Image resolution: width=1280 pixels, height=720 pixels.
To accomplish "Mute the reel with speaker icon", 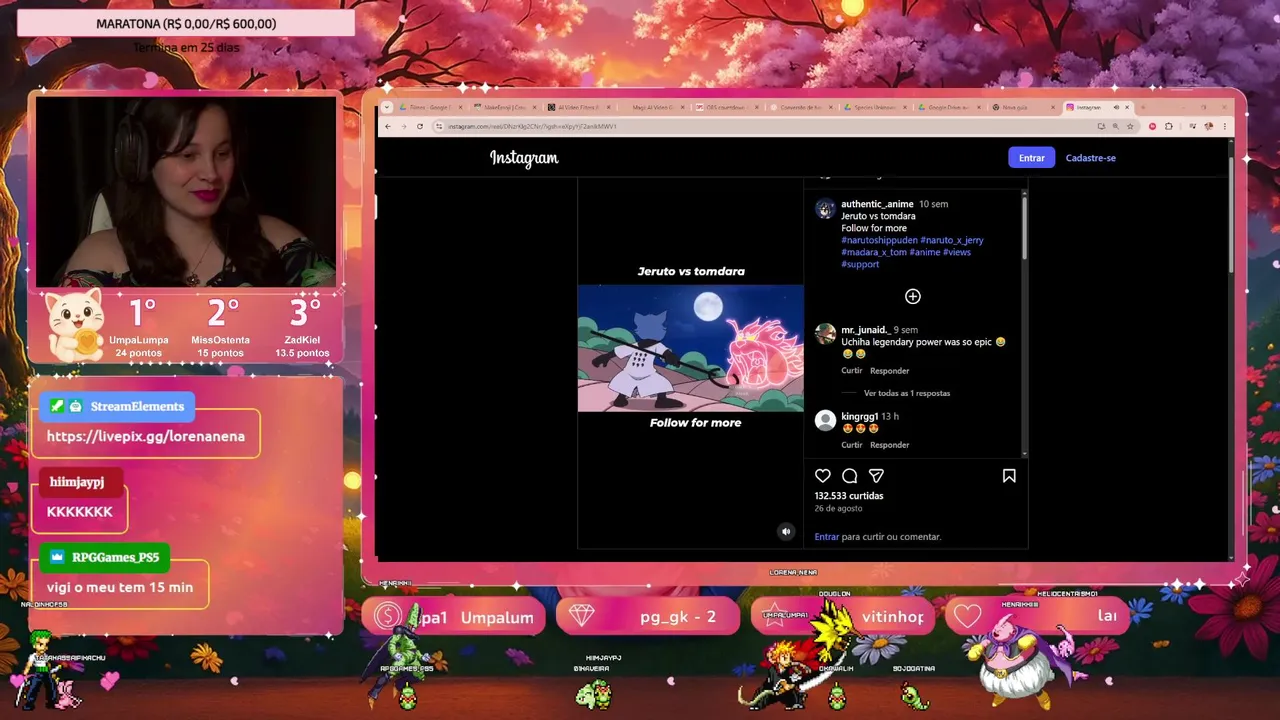I will [786, 532].
